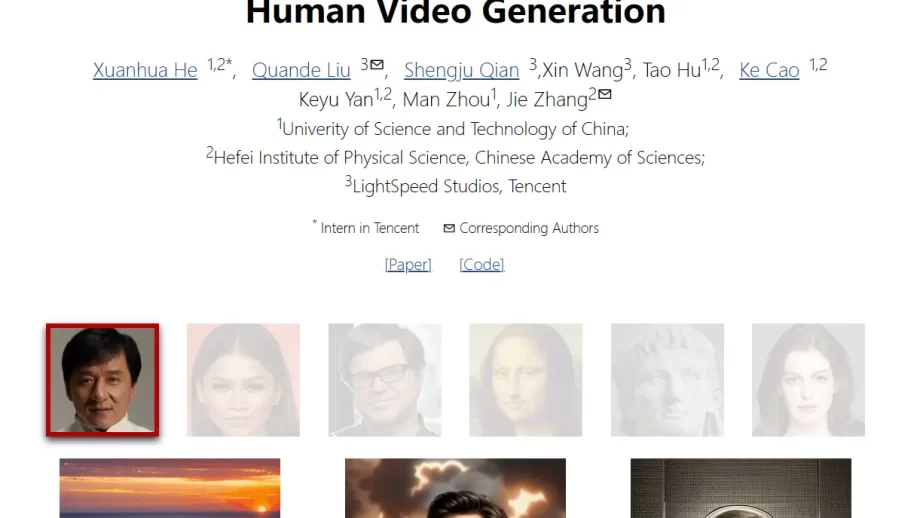Image resolution: width=920 pixels, height=518 pixels.
Task: Click envelope icon after Jie Zhang
Action: point(604,93)
